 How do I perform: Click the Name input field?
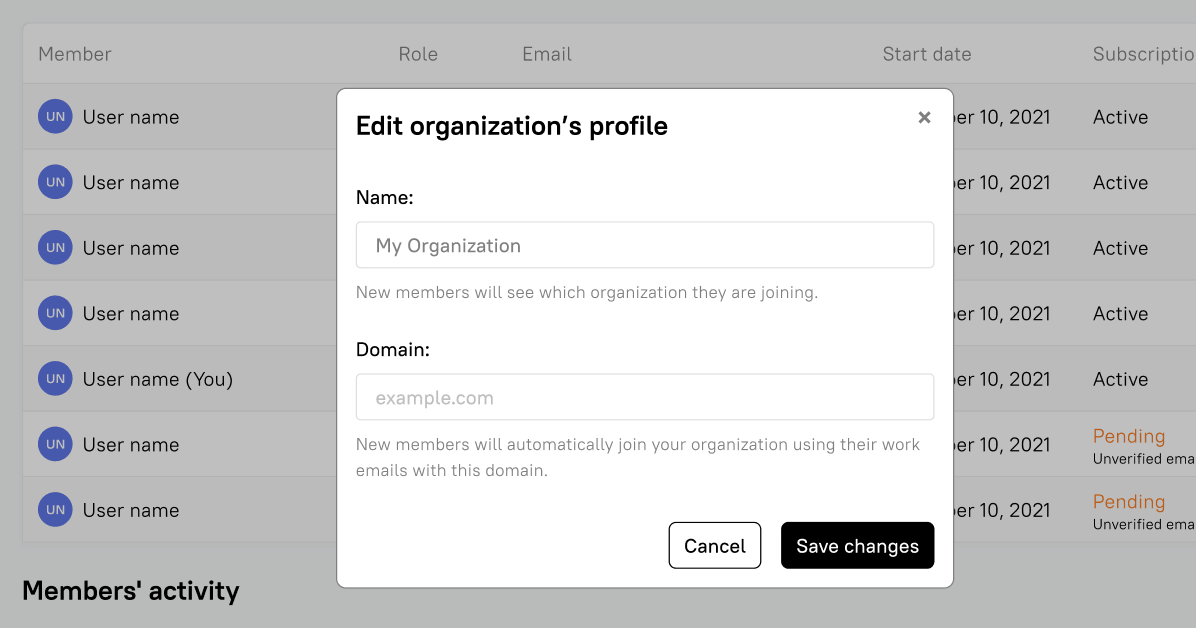click(644, 245)
